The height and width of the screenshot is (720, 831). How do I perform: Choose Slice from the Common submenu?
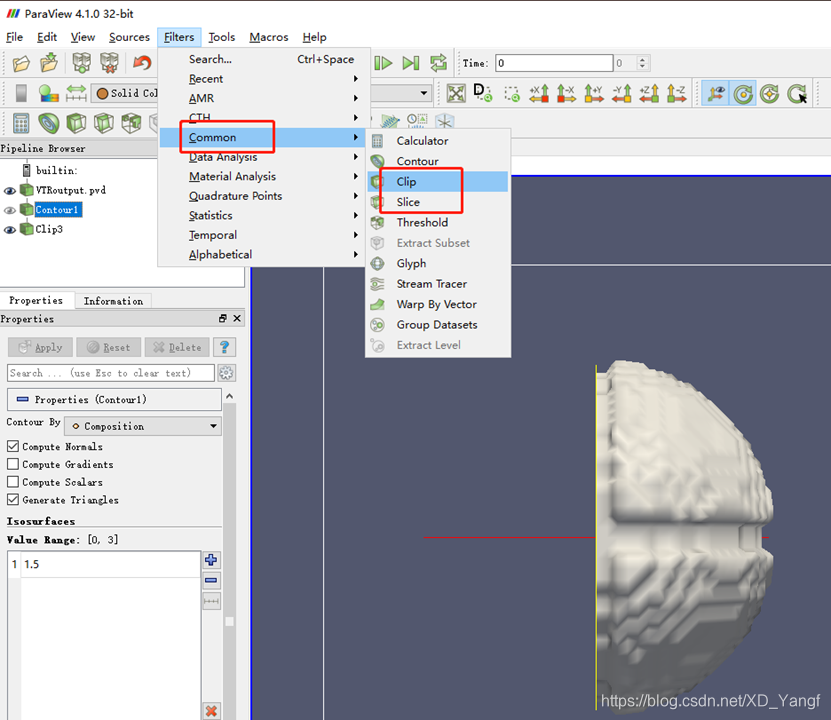tap(438, 202)
